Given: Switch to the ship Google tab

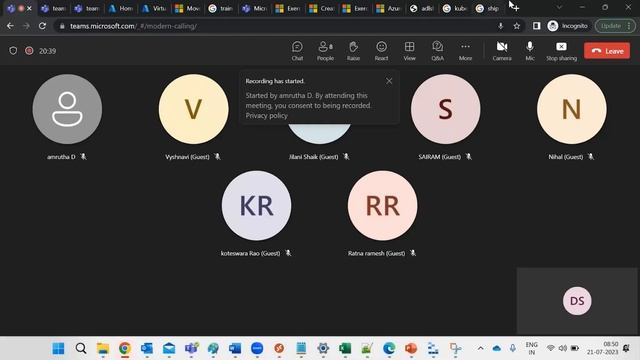Looking at the screenshot, I should (489, 8).
